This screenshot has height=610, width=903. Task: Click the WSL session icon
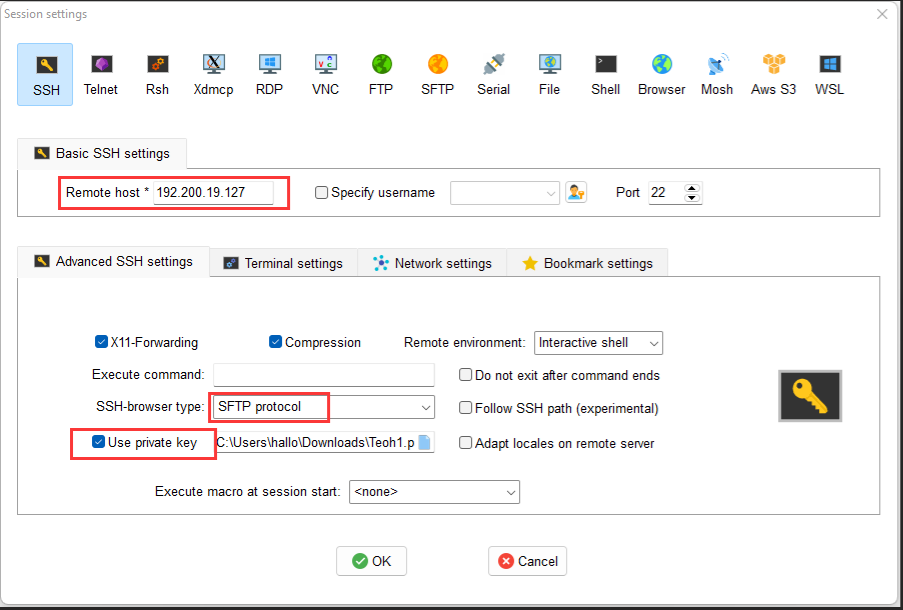click(x=829, y=74)
